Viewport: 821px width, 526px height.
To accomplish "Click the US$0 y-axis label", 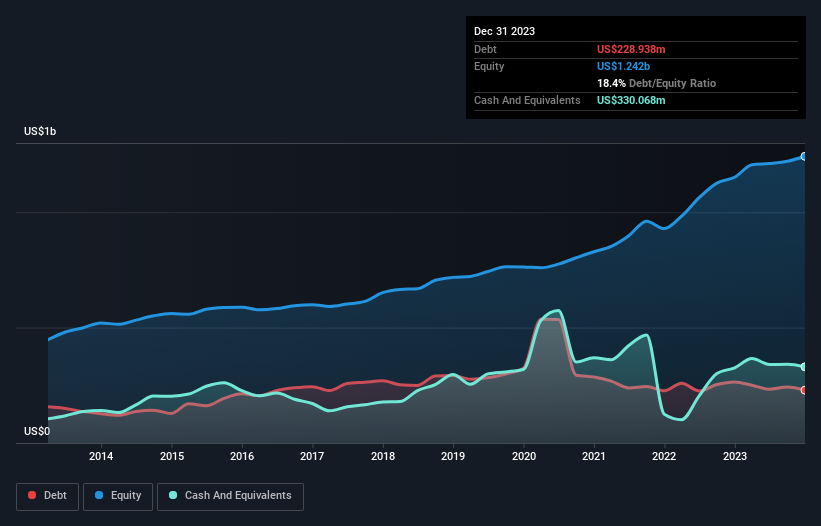I will 37,431.
